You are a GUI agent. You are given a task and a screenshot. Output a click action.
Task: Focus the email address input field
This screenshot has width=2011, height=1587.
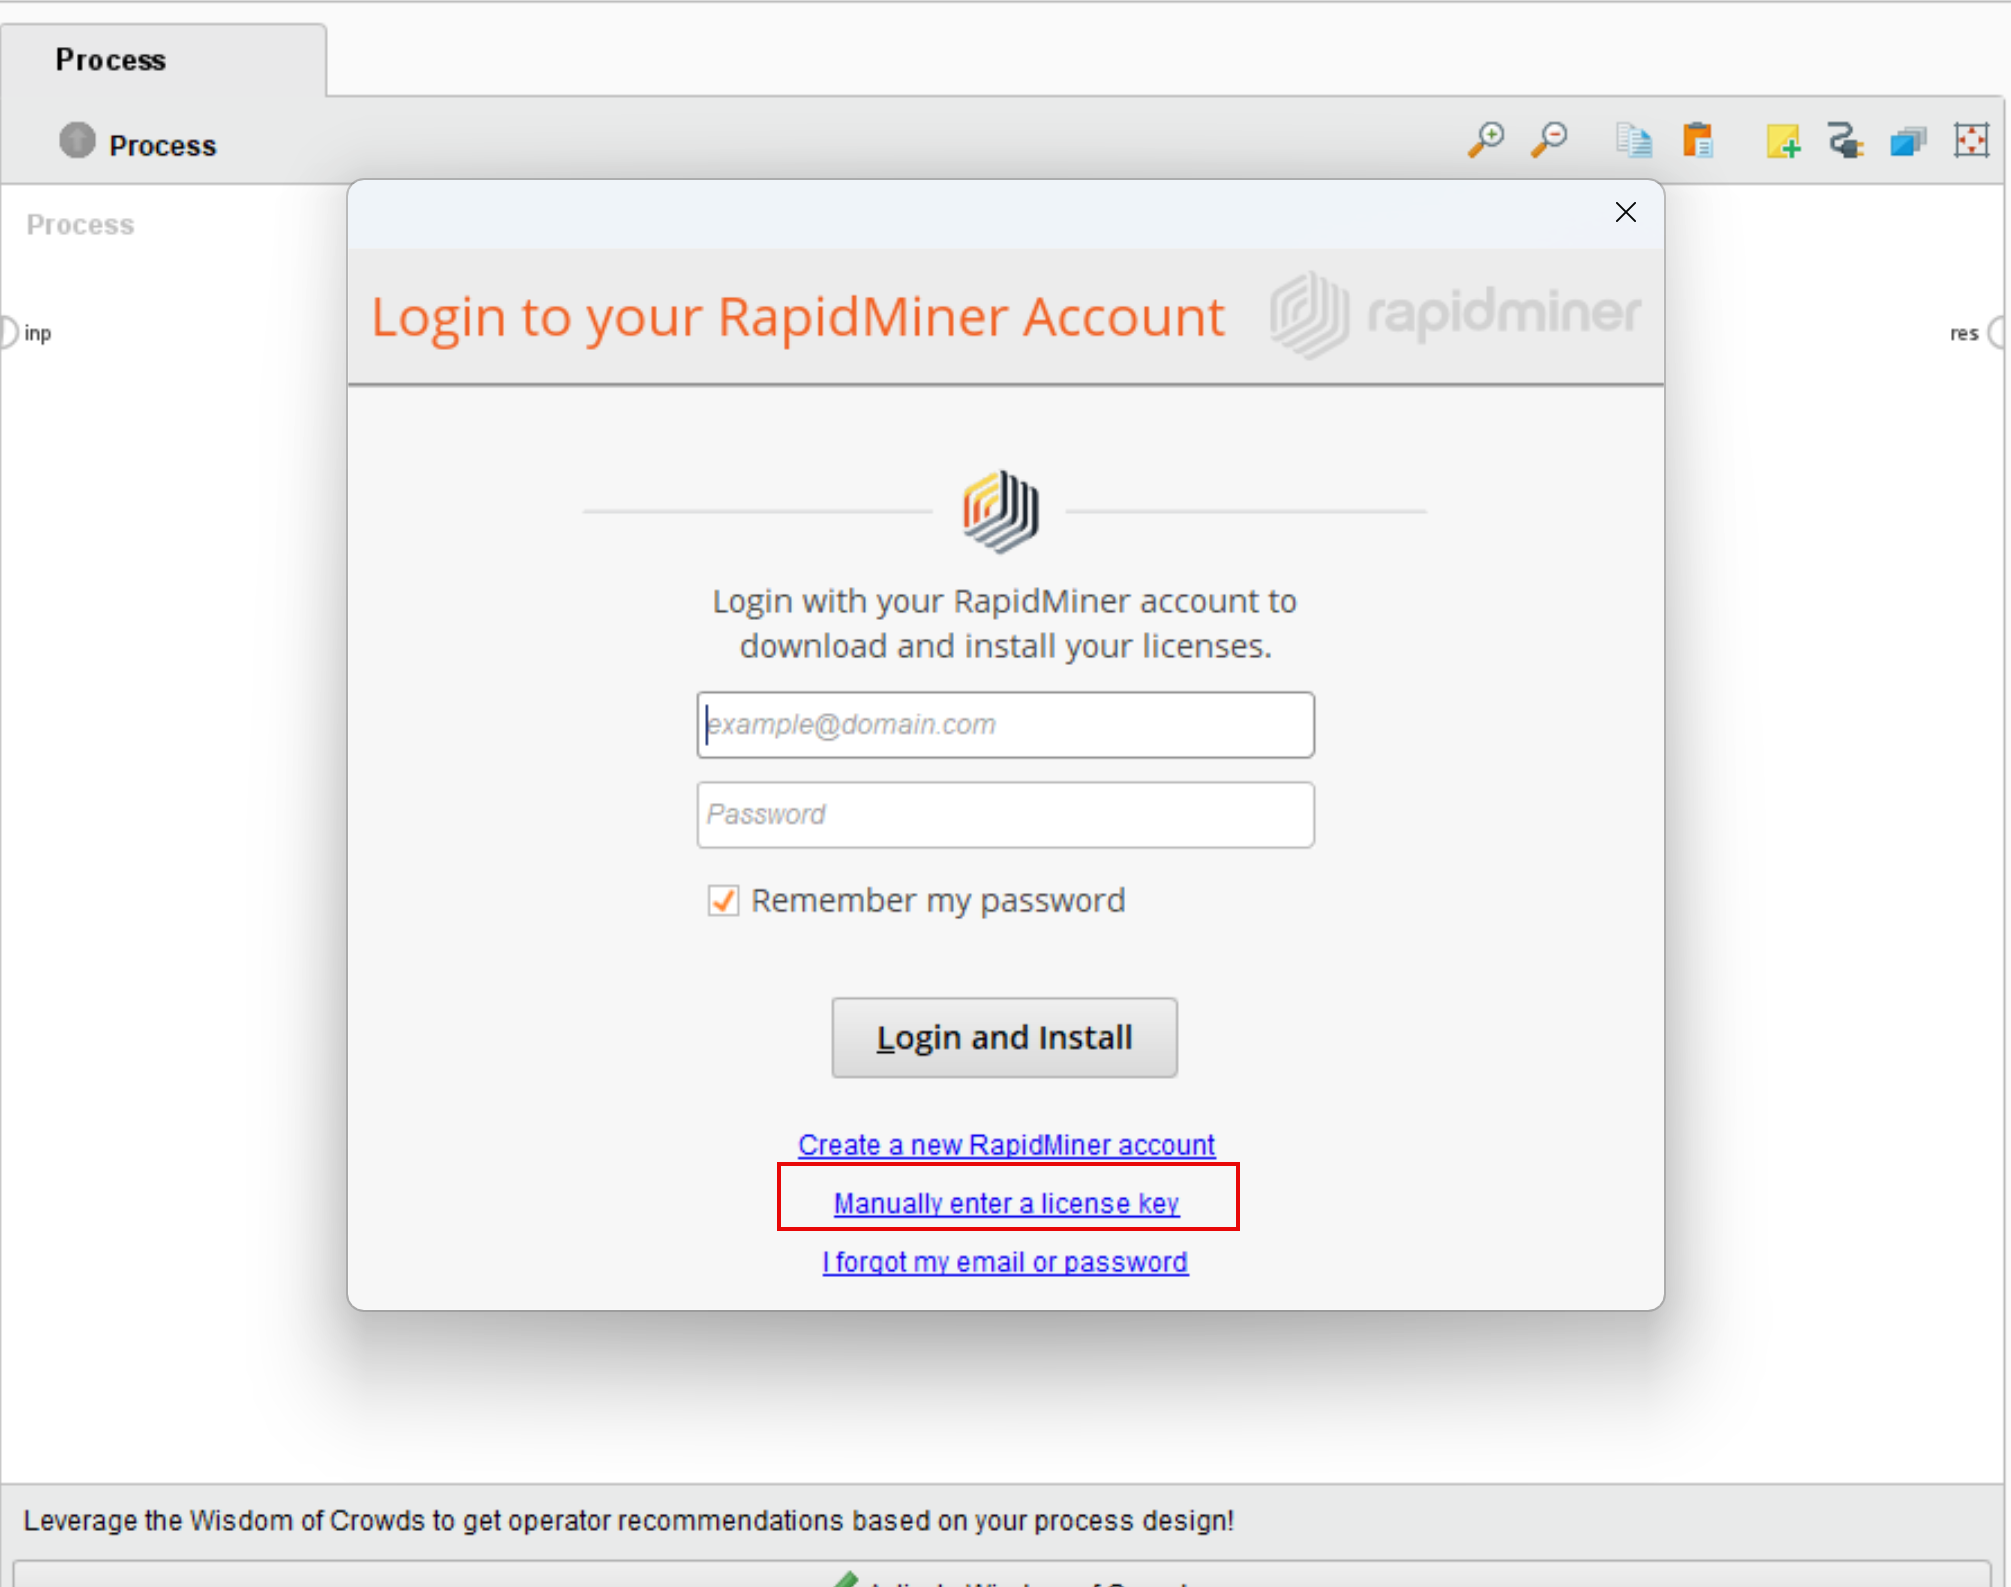pos(1005,724)
